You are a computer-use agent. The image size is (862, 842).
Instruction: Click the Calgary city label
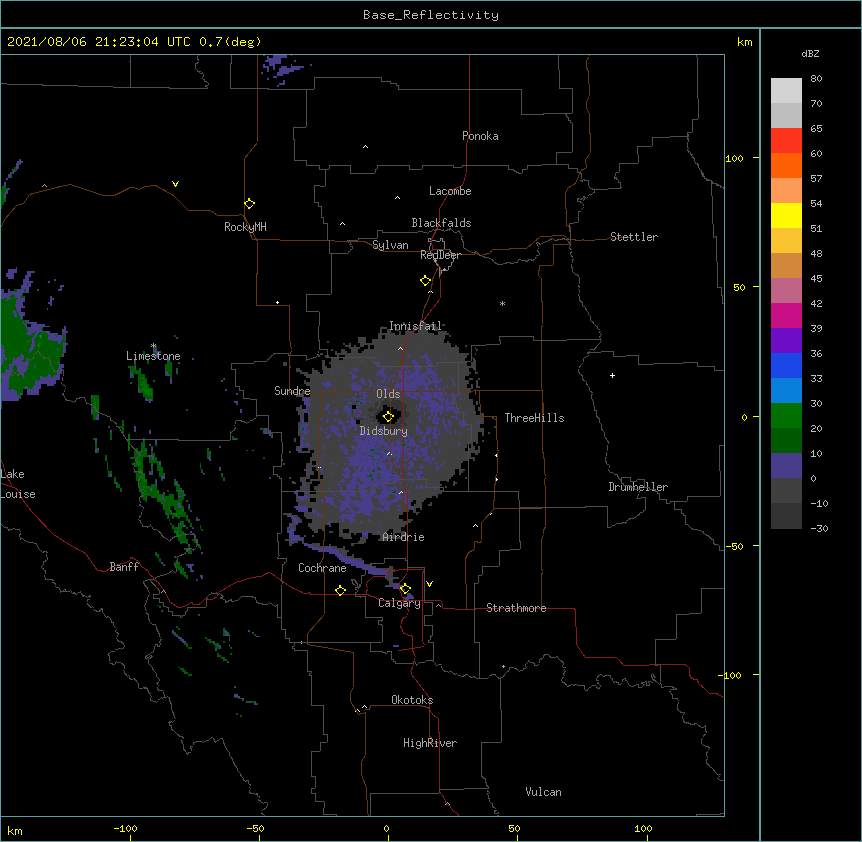(x=399, y=603)
